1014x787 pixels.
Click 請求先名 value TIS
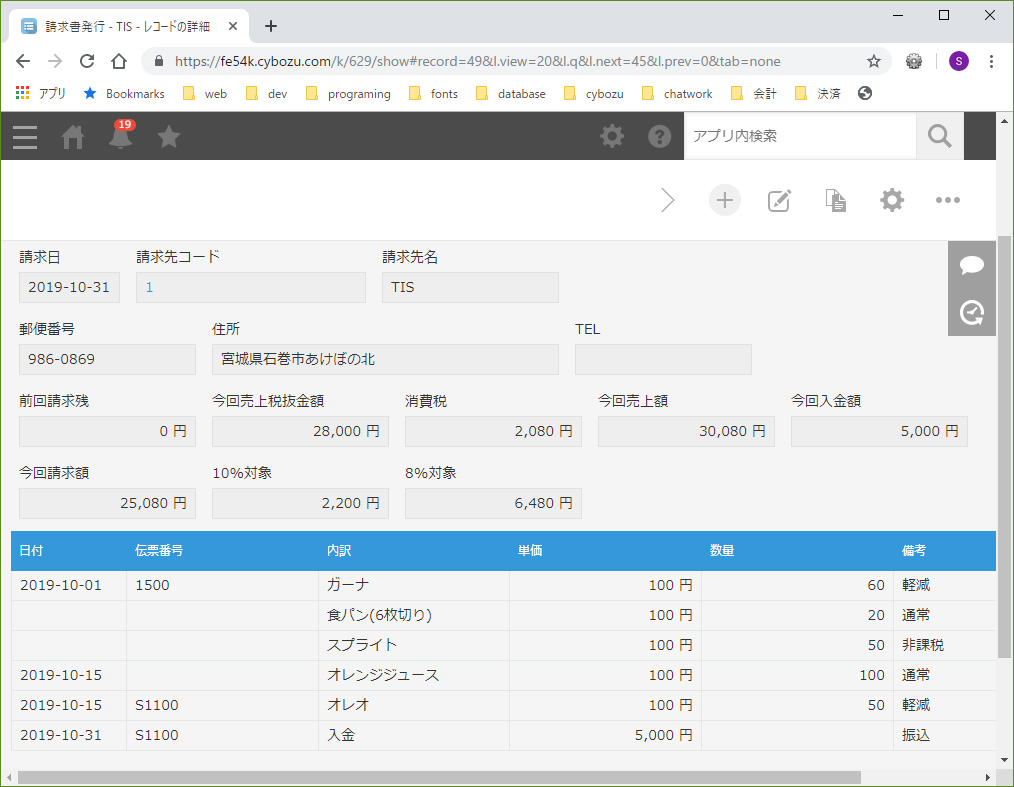click(470, 287)
